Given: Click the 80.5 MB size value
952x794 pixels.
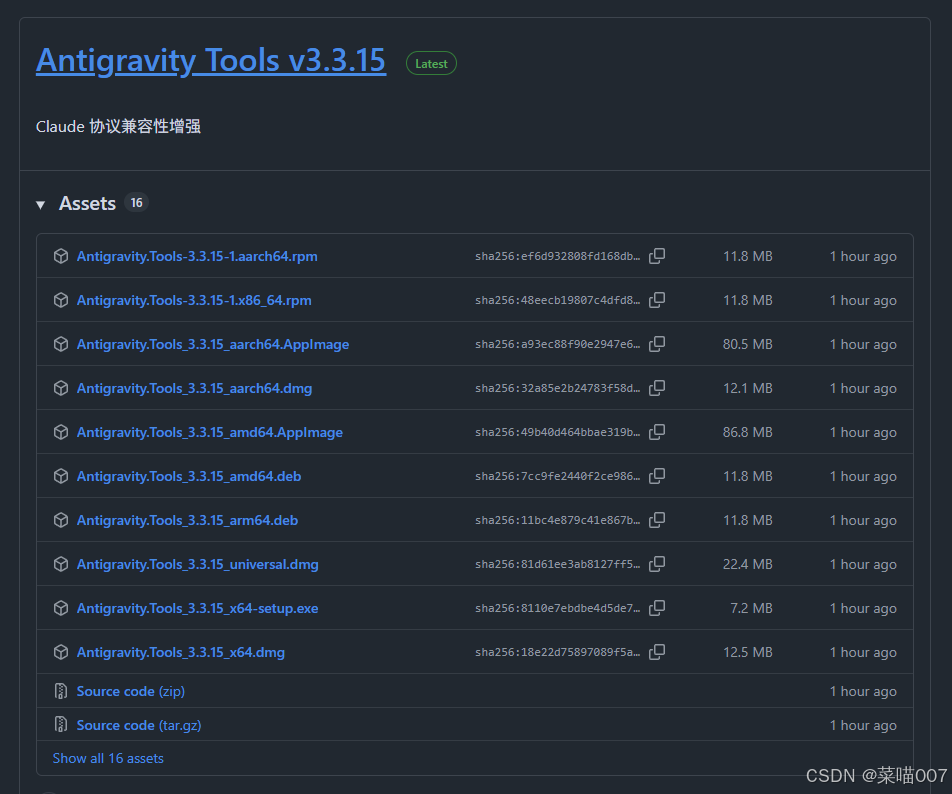Looking at the screenshot, I should (x=747, y=344).
